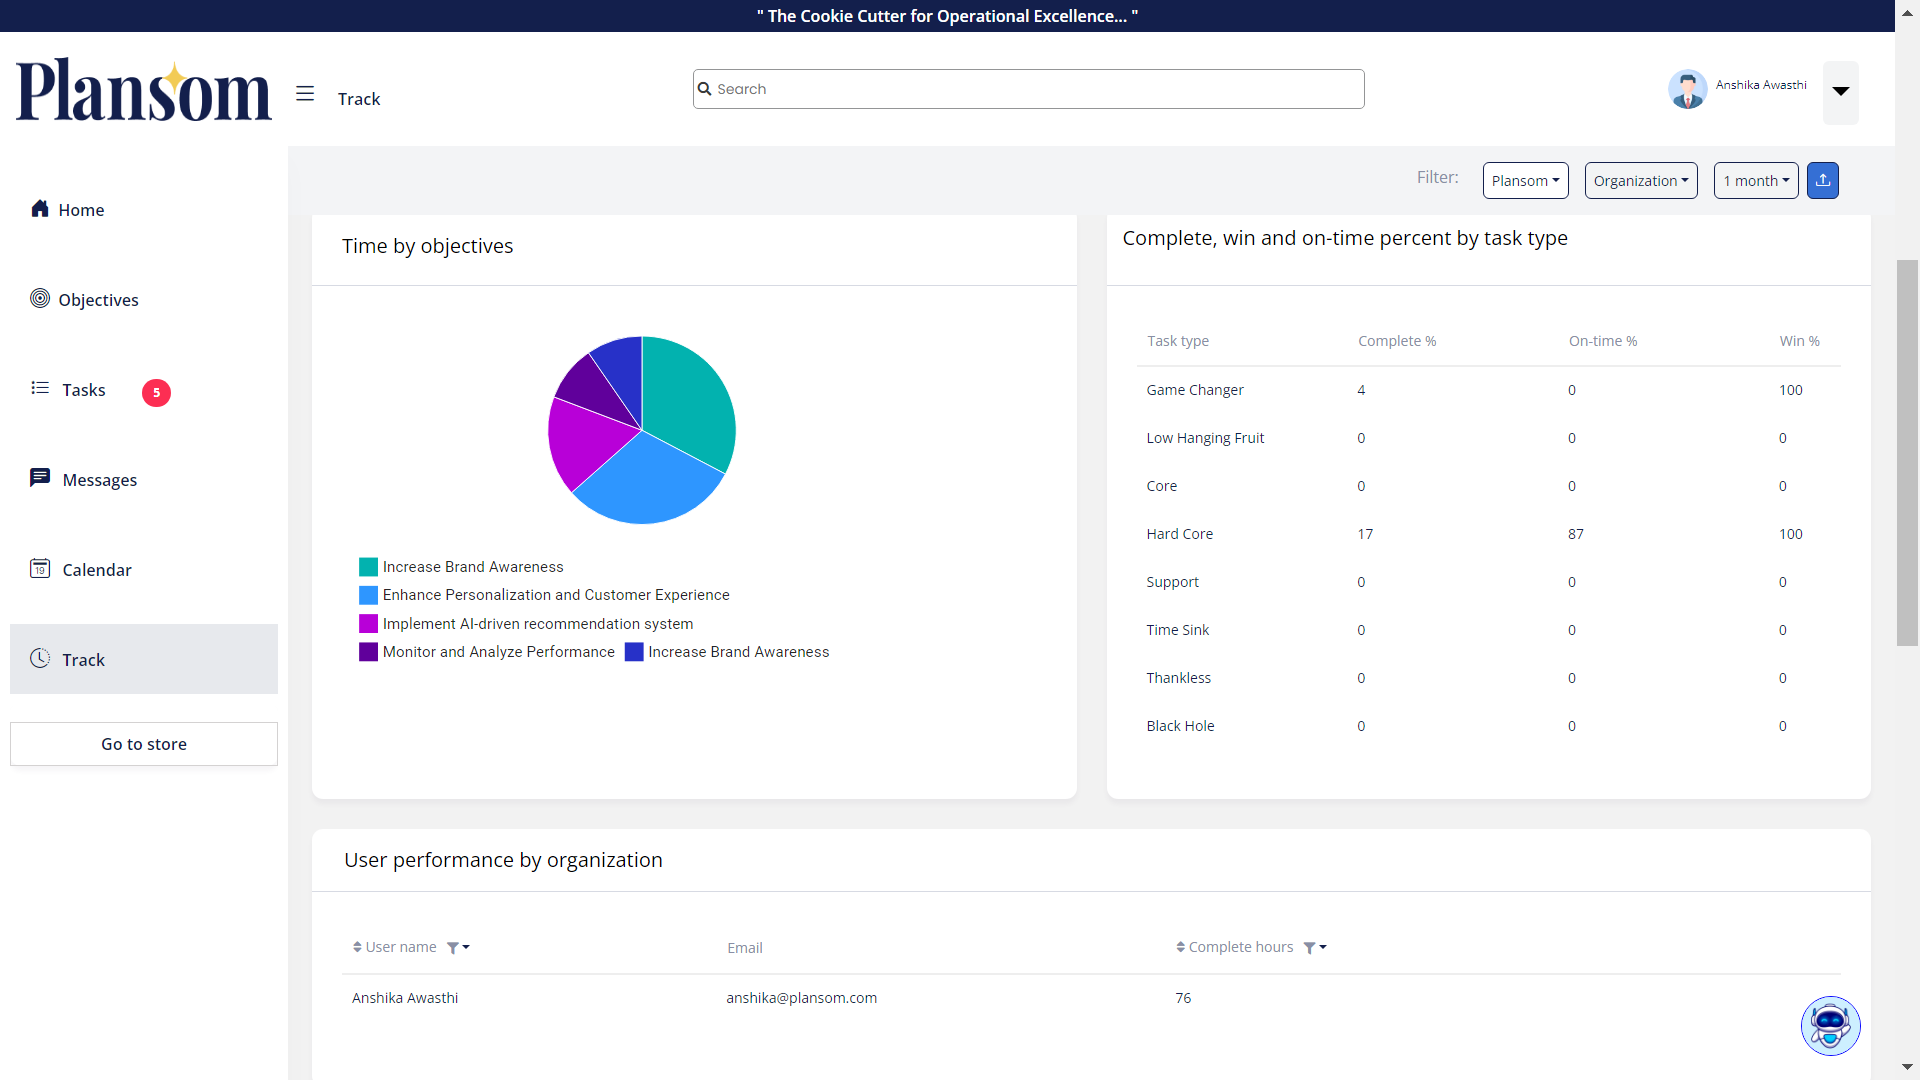Open the Plansom filter dropdown
The height and width of the screenshot is (1080, 1920).
pyautogui.click(x=1525, y=181)
